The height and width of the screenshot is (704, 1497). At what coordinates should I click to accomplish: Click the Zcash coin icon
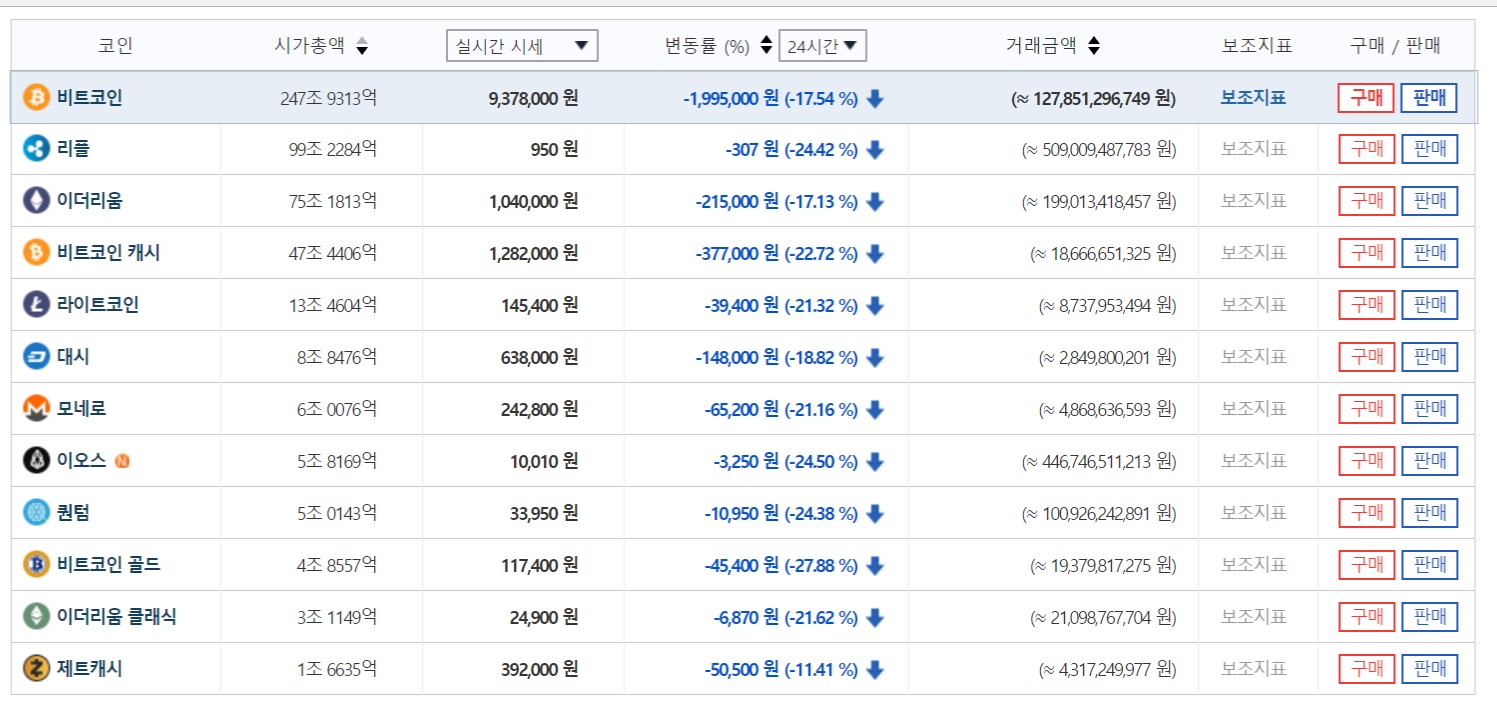36,668
